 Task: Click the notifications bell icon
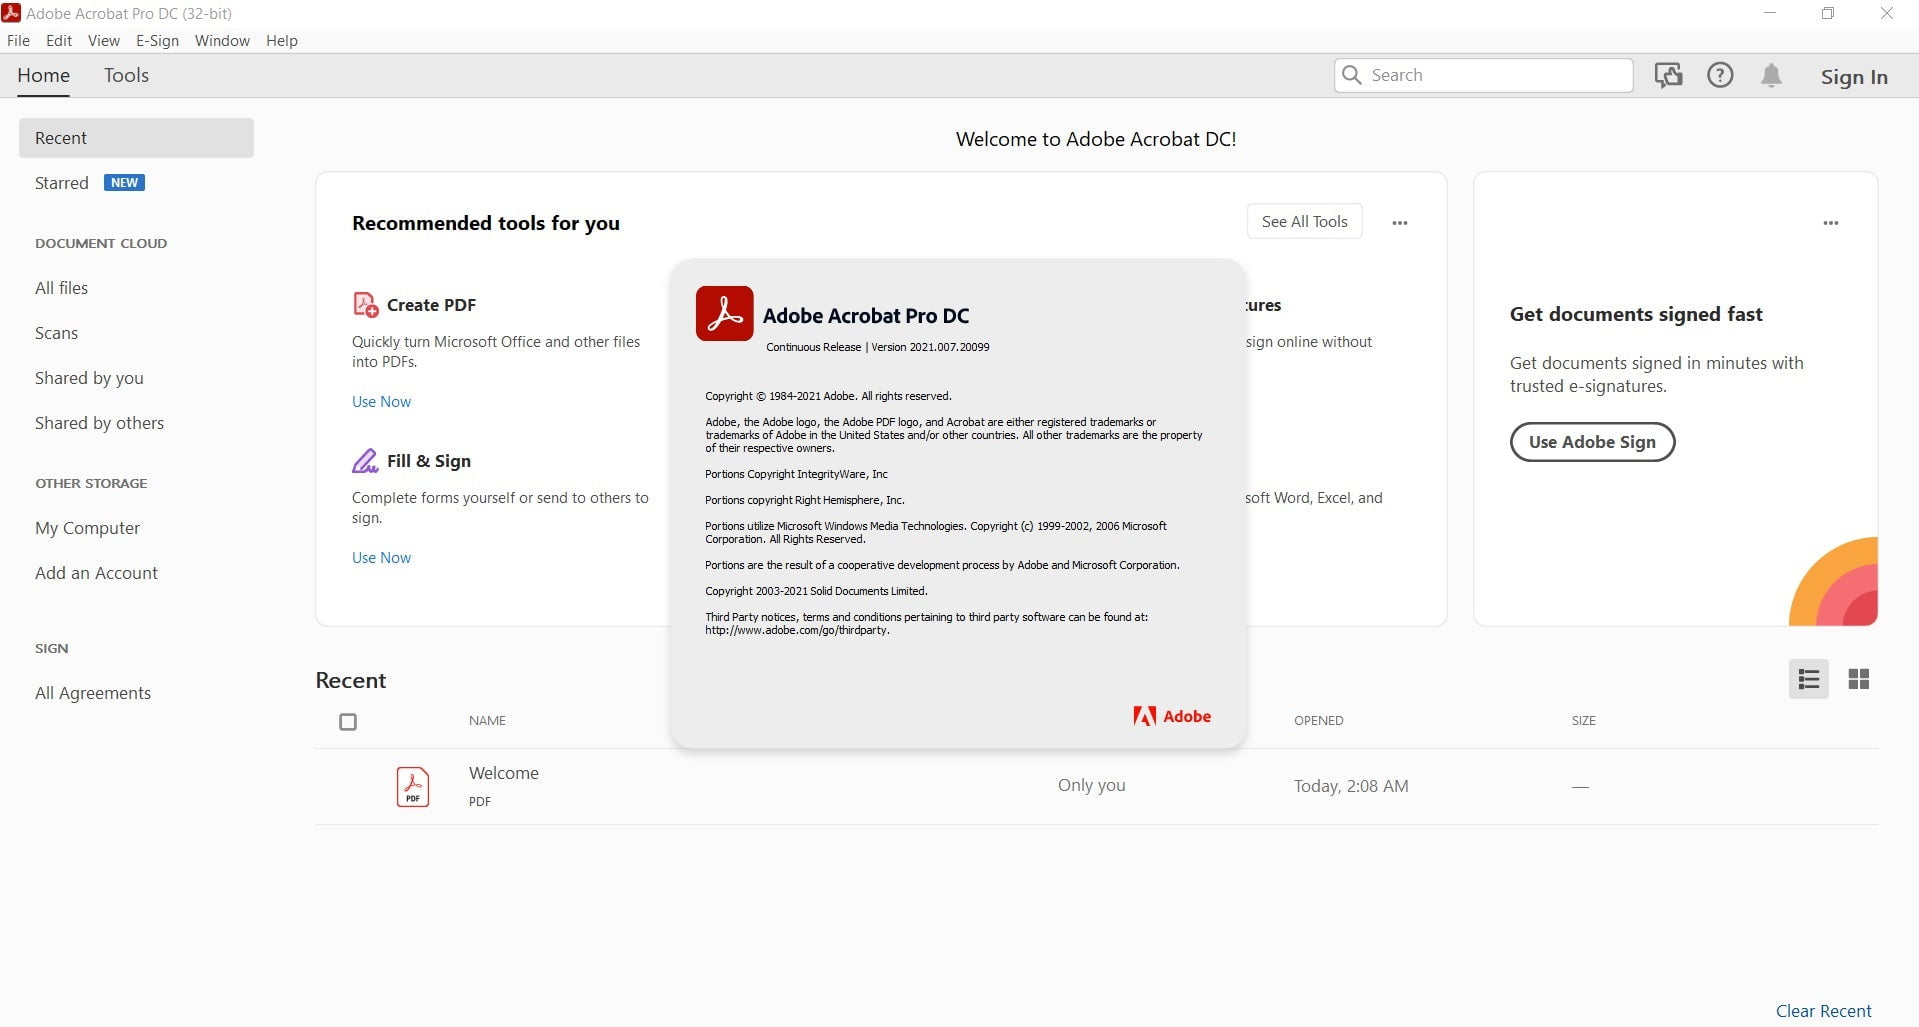click(x=1771, y=76)
